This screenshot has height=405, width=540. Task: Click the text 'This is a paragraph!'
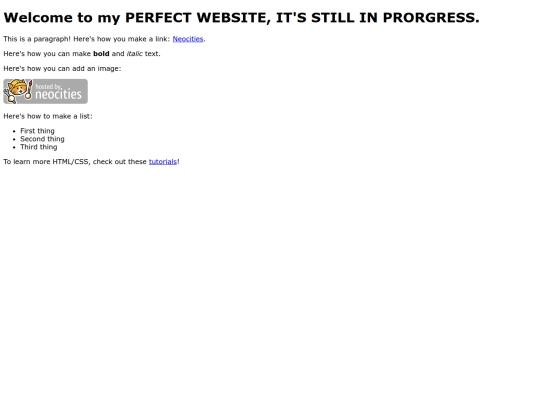click(x=37, y=39)
